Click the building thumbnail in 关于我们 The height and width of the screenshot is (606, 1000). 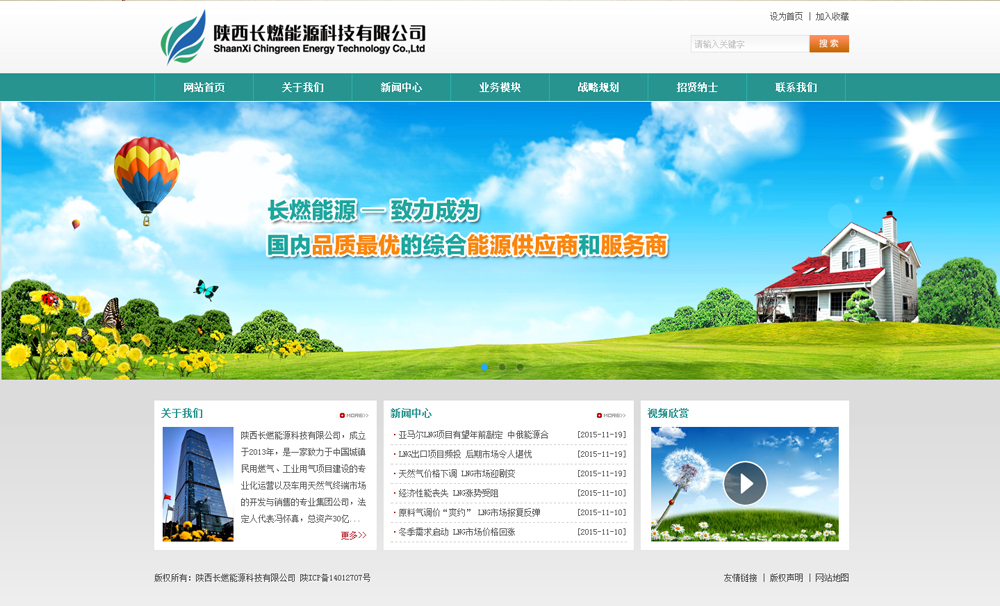click(198, 484)
